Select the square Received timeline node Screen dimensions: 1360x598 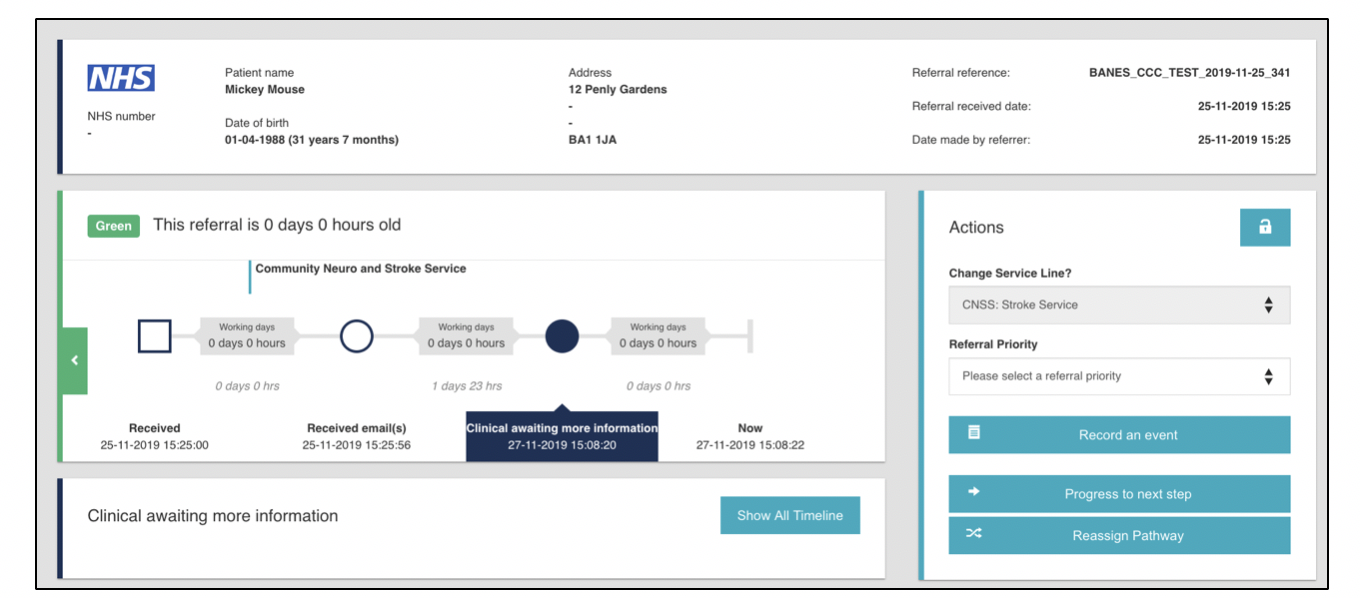click(155, 337)
